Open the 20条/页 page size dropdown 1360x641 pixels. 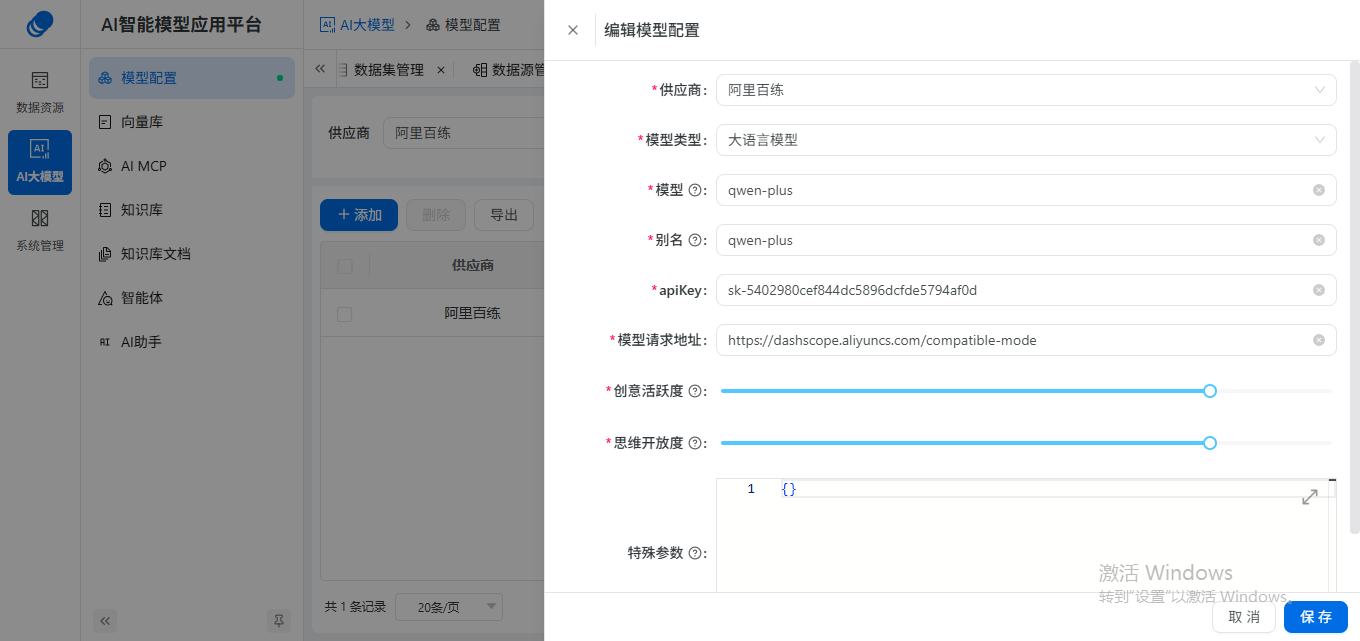pyautogui.click(x=449, y=607)
